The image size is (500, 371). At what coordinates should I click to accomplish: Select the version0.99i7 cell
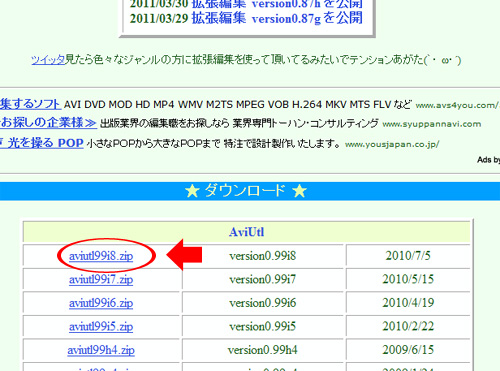263,279
